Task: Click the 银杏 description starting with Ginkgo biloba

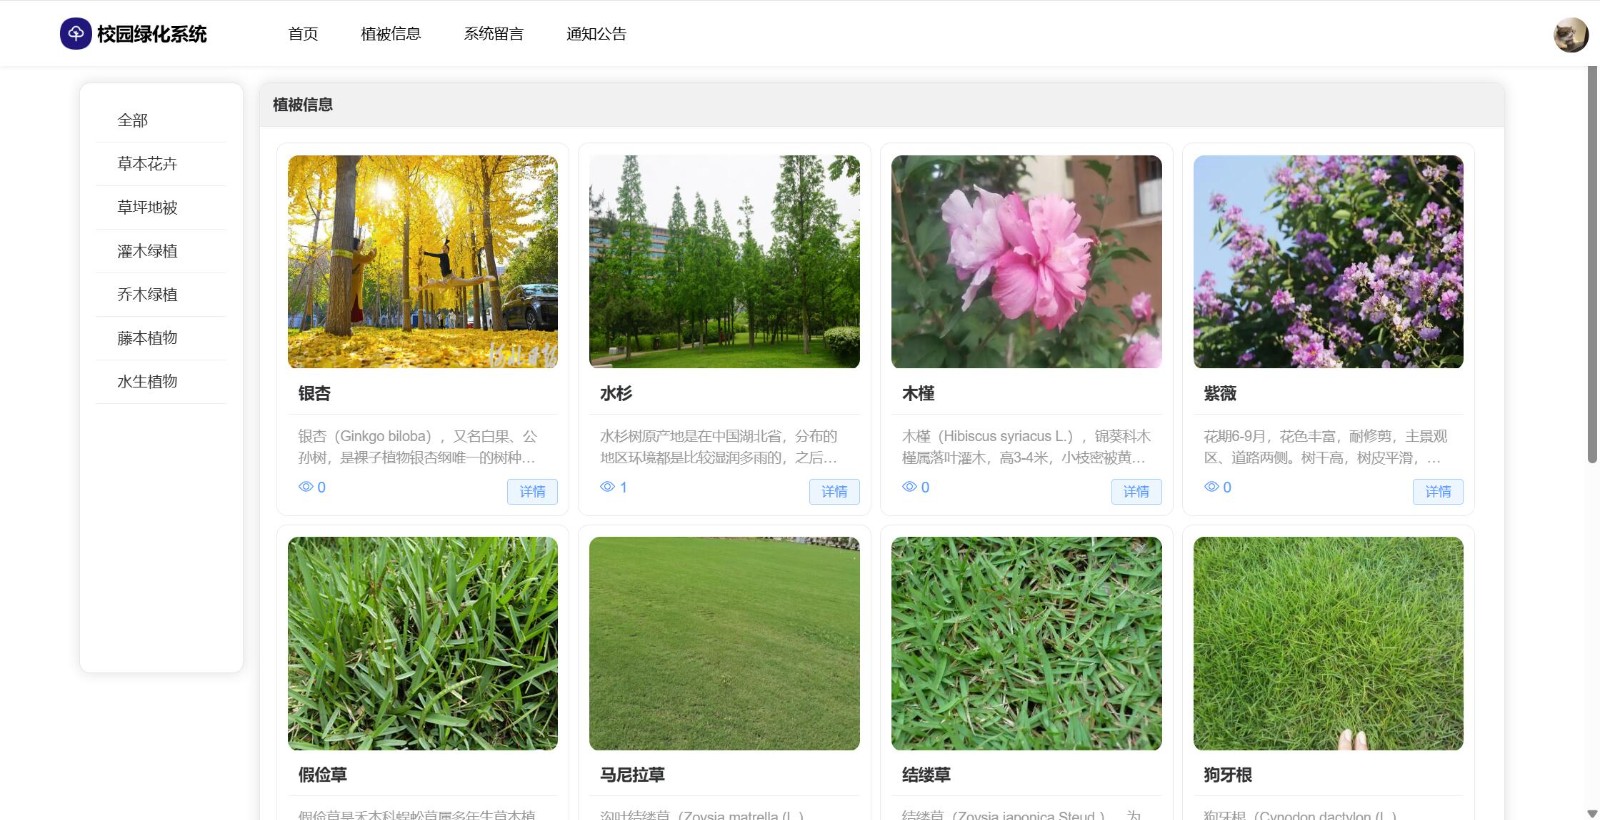Action: click(x=419, y=447)
